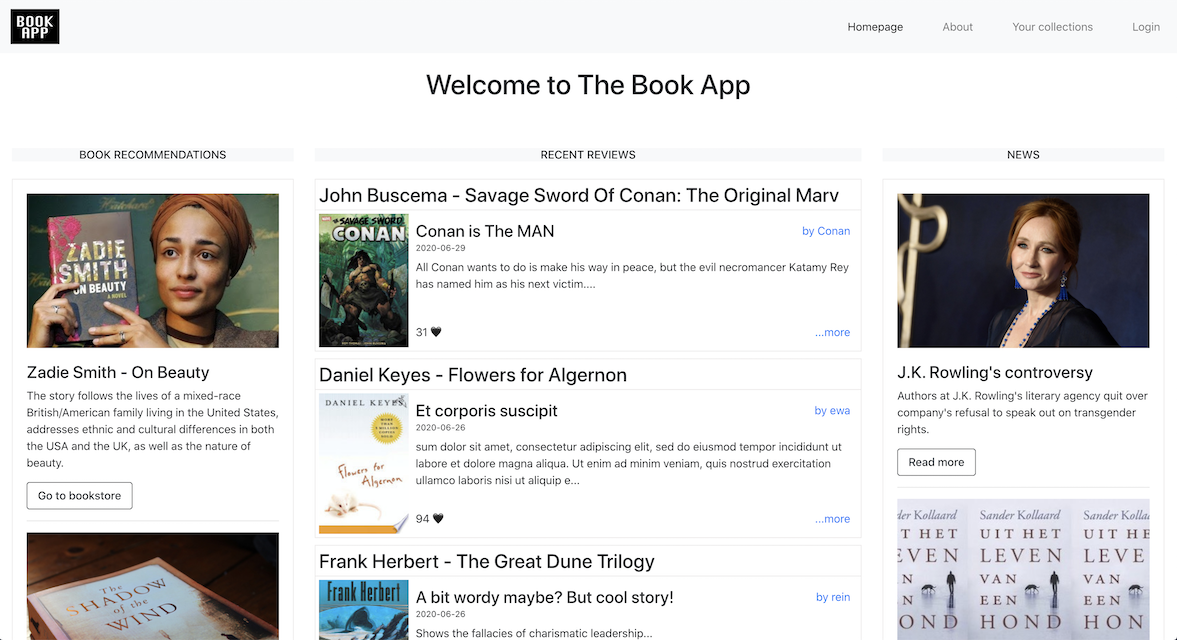The image size is (1177, 640).
Task: Click the Conan review excerpt text
Action: [x=632, y=275]
